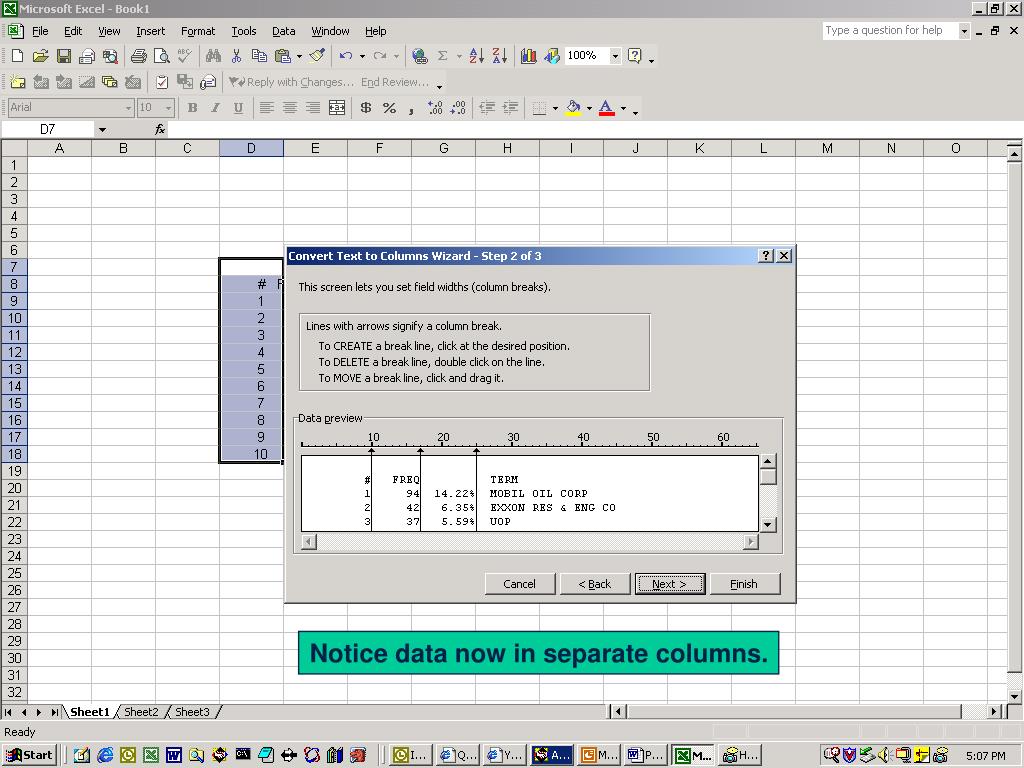Image resolution: width=1024 pixels, height=768 pixels.
Task: Open Print Preview from the toolbar
Action: 161,56
